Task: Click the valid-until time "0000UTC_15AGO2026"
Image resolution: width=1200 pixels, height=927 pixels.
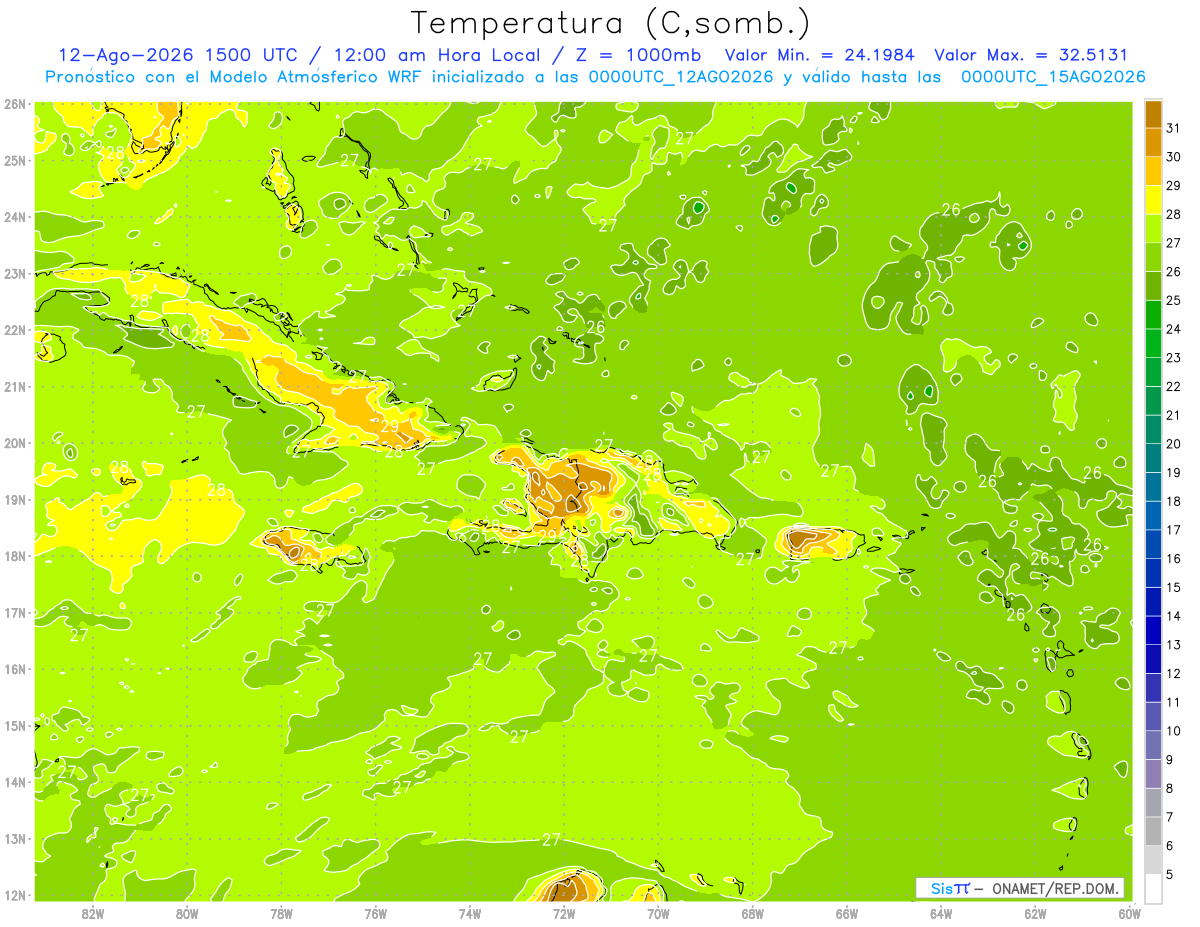Action: 1053,77
